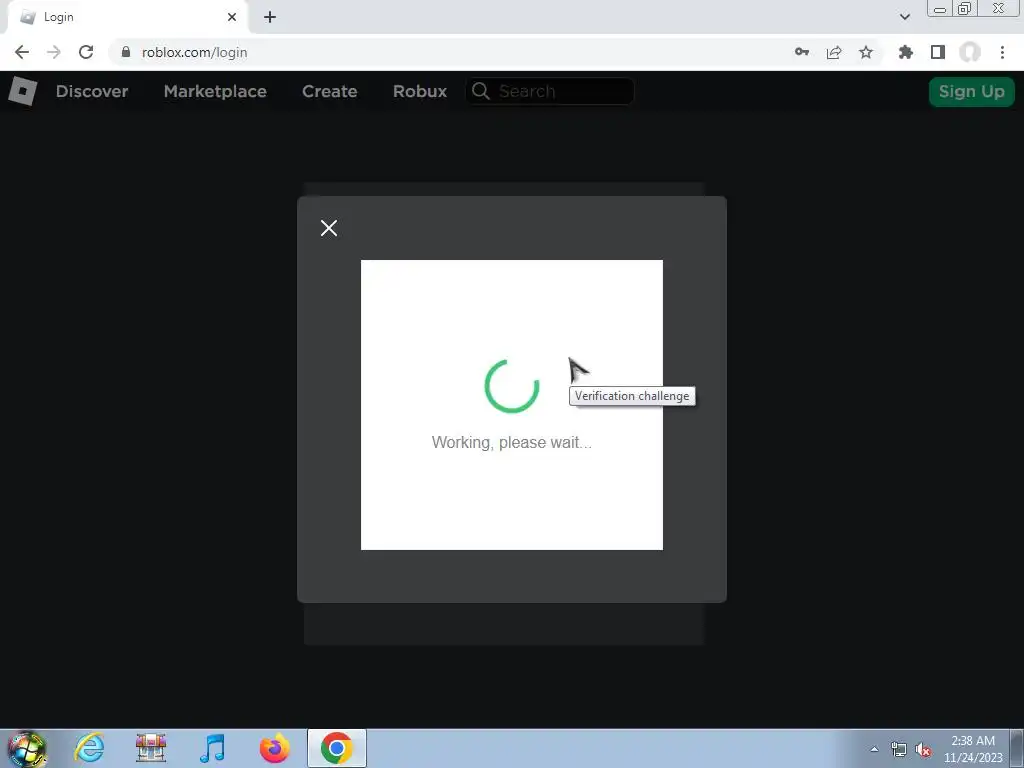Open the Chrome three-dot menu
Screen dimensions: 1024x768
click(x=1002, y=52)
